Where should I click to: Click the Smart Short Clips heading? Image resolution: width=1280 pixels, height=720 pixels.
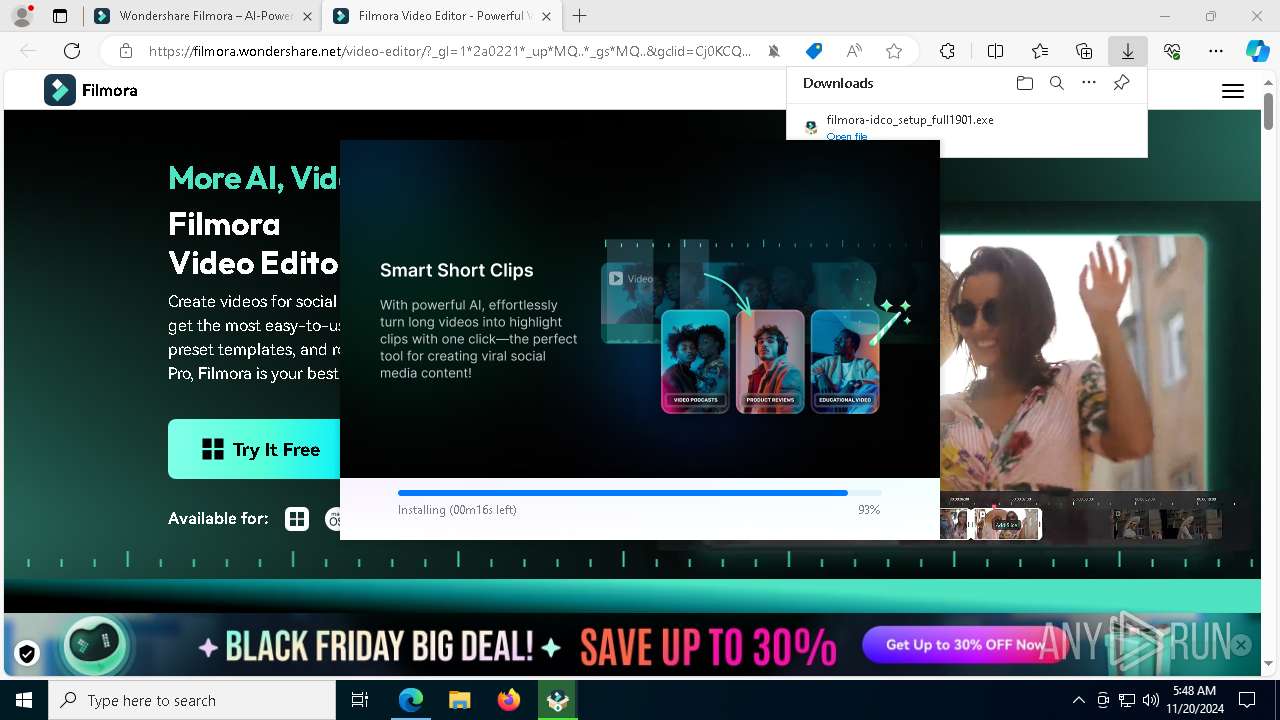457,270
